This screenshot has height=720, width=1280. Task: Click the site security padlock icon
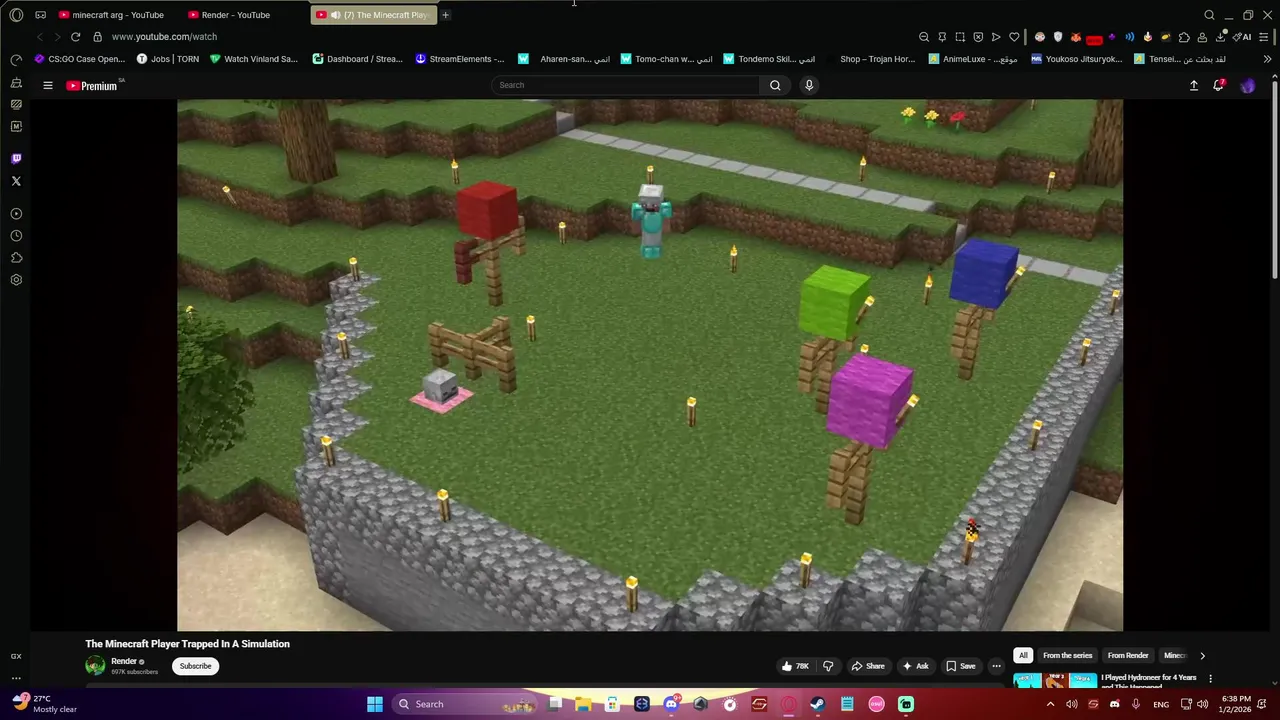pyautogui.click(x=97, y=37)
